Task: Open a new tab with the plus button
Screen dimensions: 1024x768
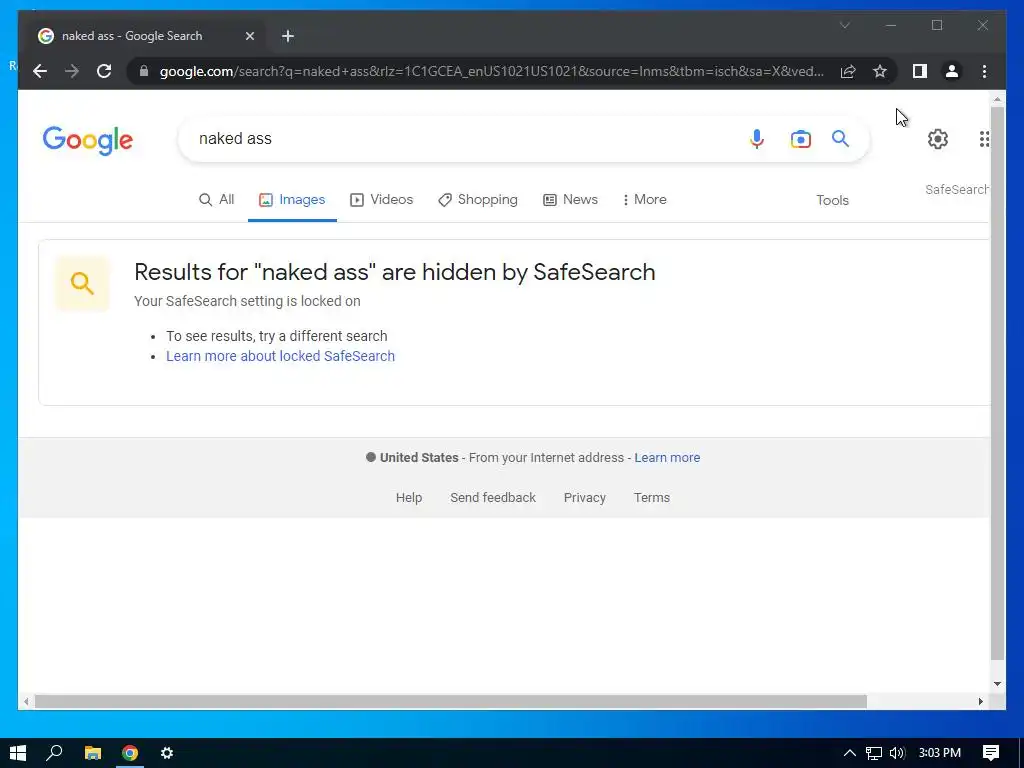Action: tap(288, 36)
